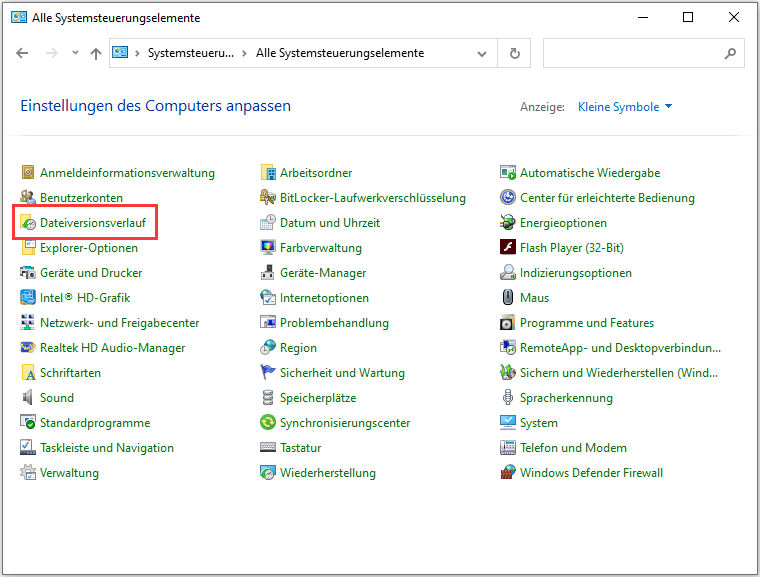
Task: Open the Programme und Features link
Action: [586, 323]
